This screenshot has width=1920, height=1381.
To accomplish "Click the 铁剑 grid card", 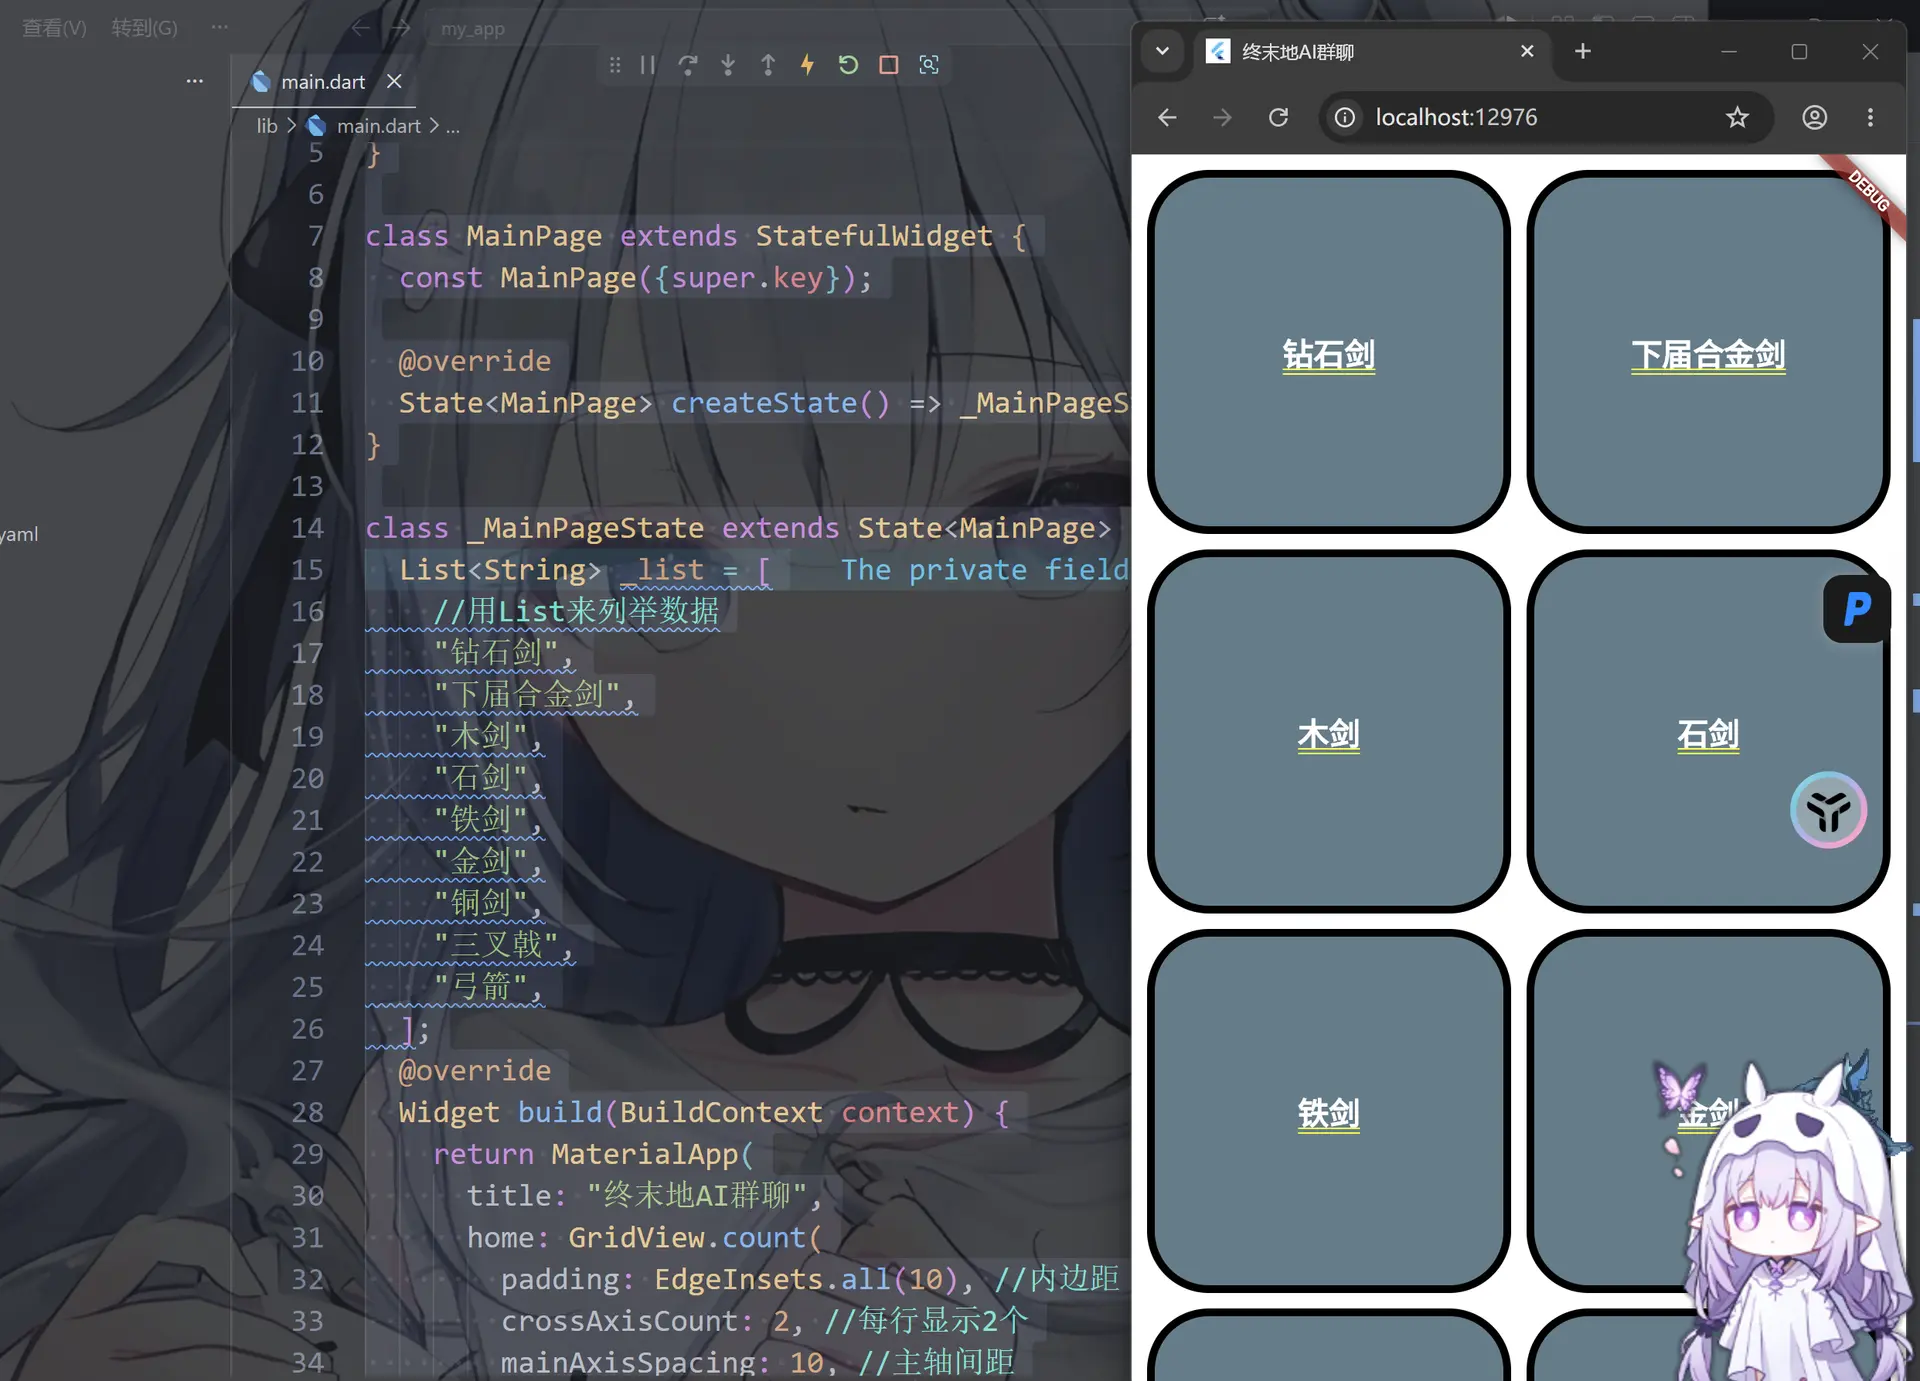I will coord(1329,1111).
